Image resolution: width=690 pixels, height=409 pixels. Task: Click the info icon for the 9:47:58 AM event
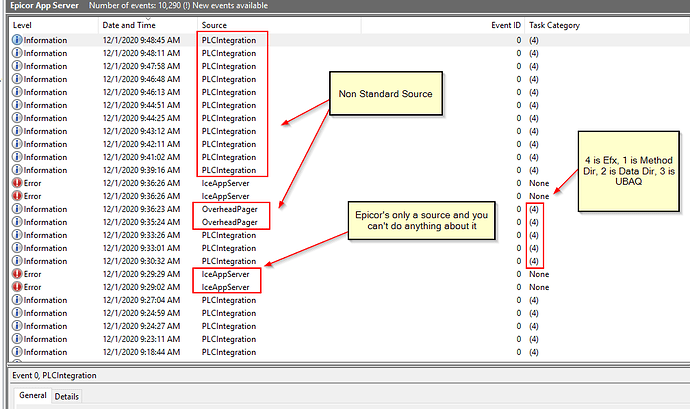[x=17, y=66]
